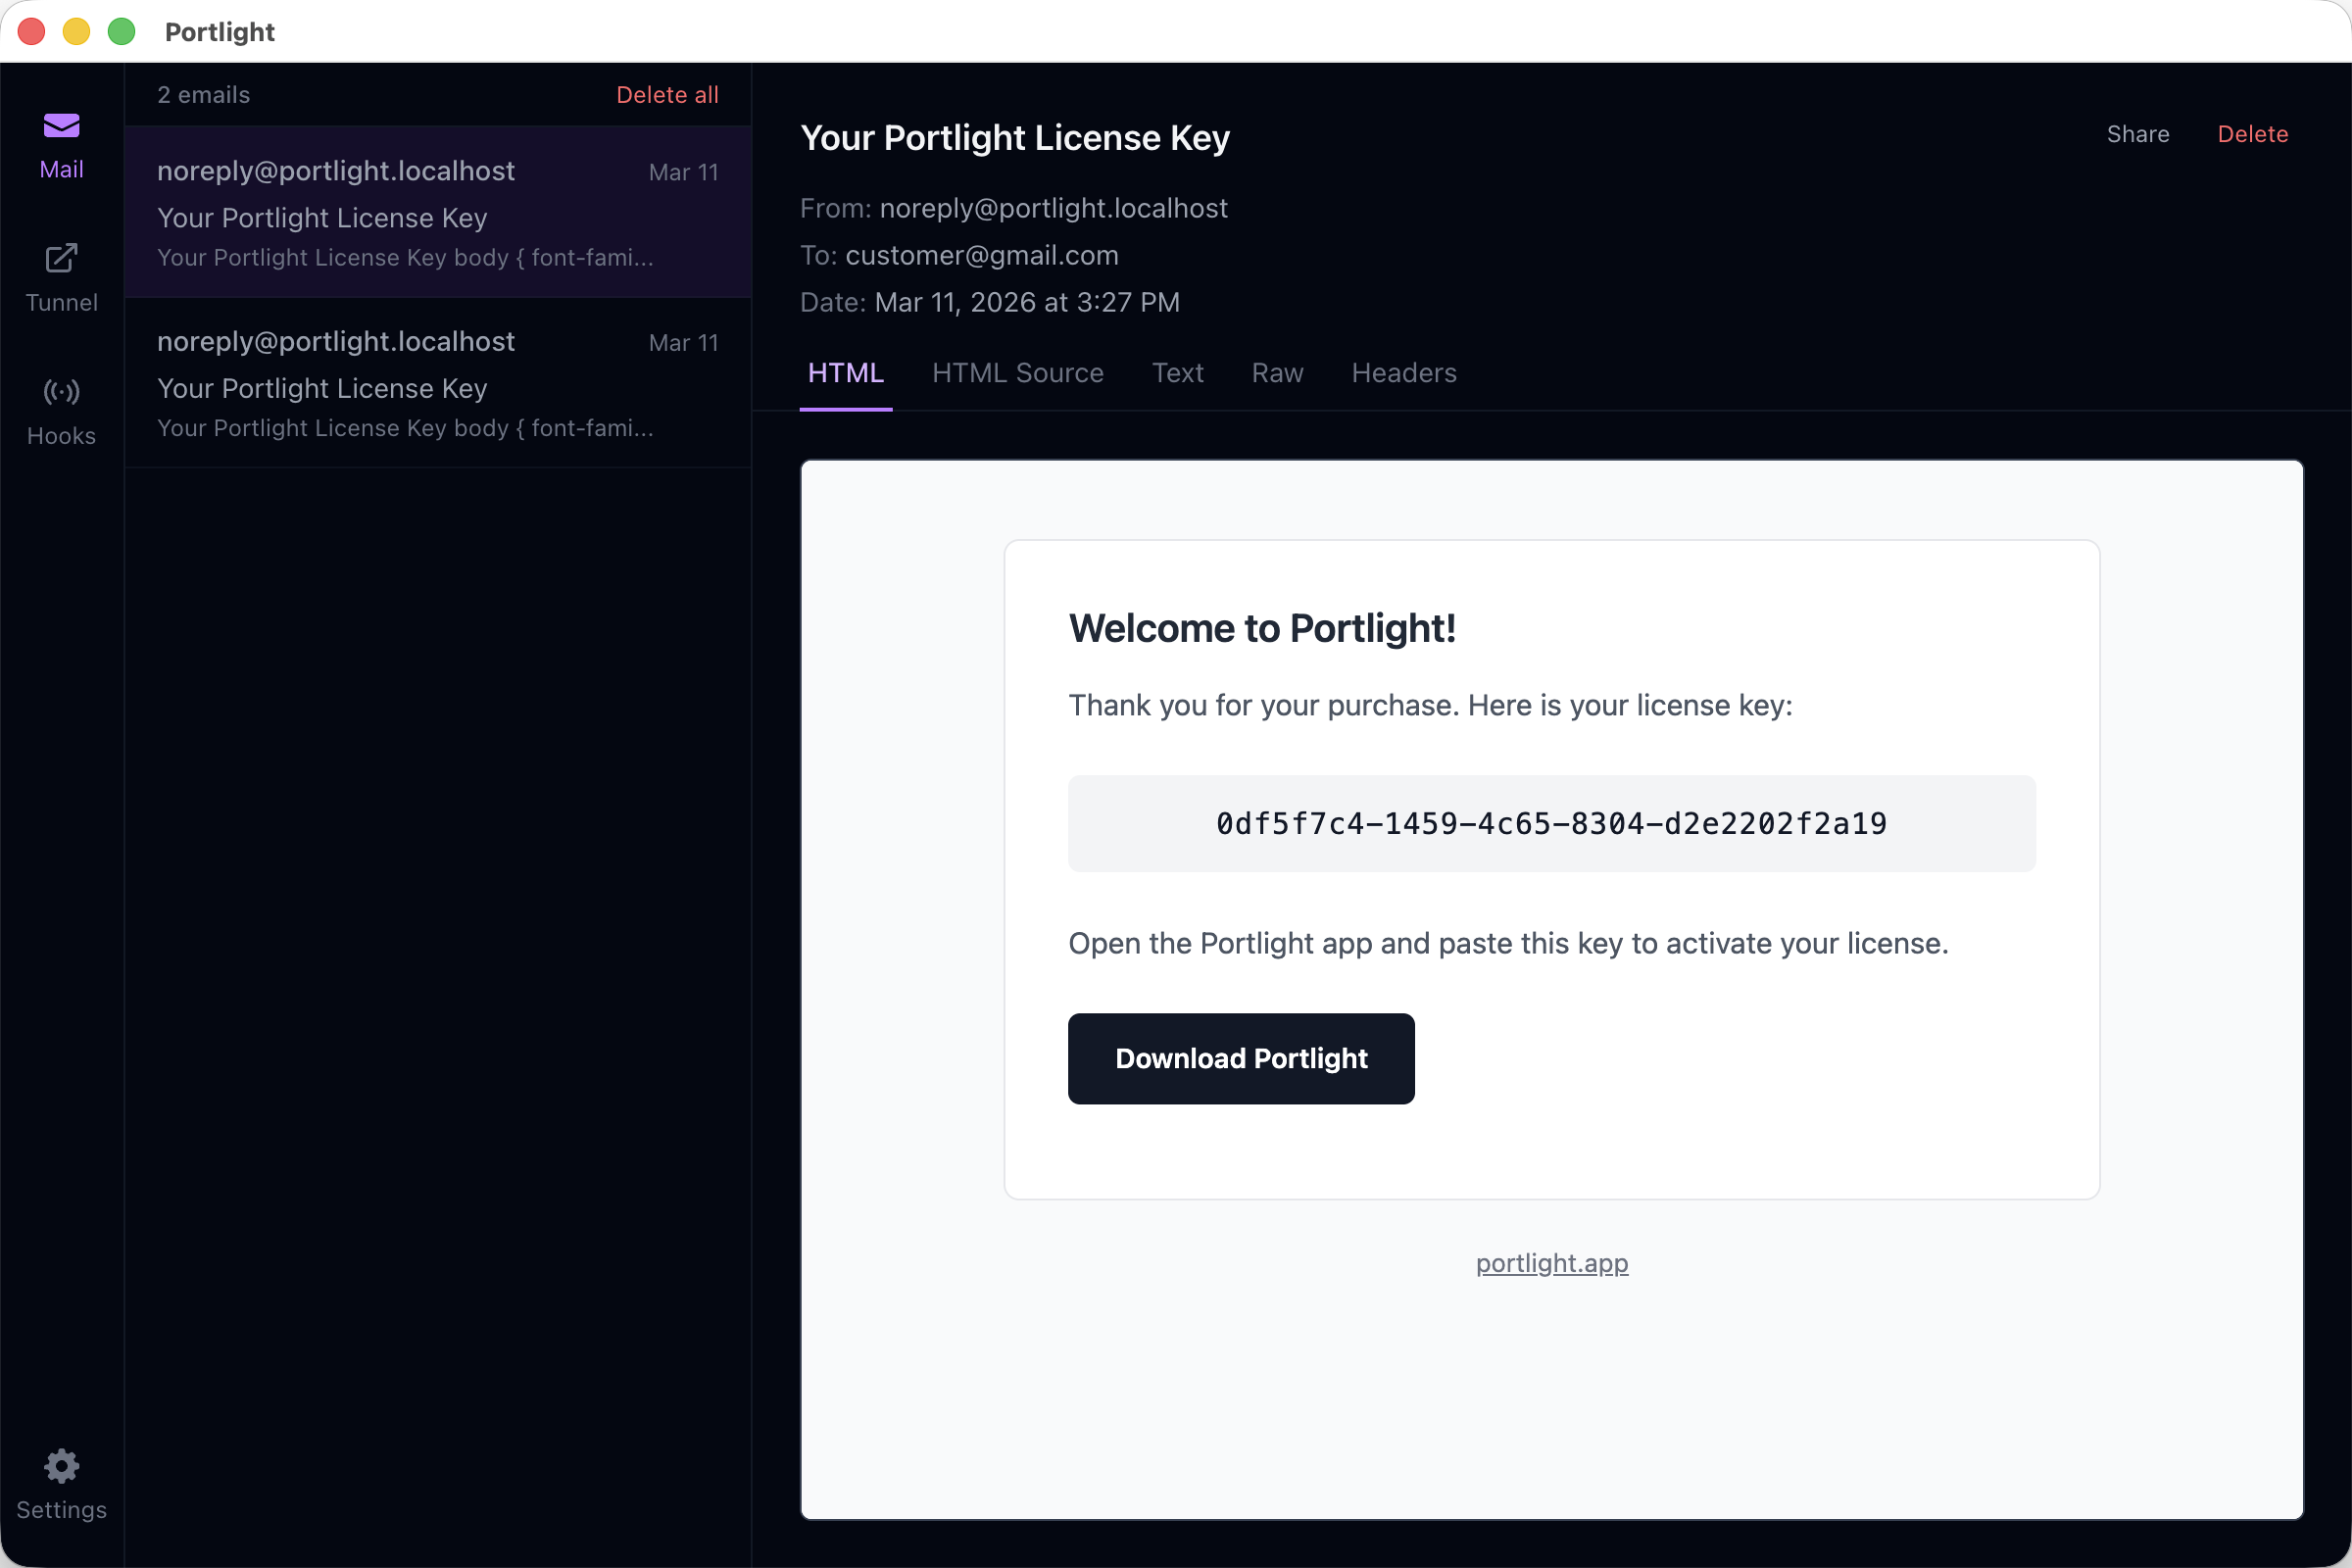Select the HTML tab
Image resolution: width=2352 pixels, height=1568 pixels.
846,373
